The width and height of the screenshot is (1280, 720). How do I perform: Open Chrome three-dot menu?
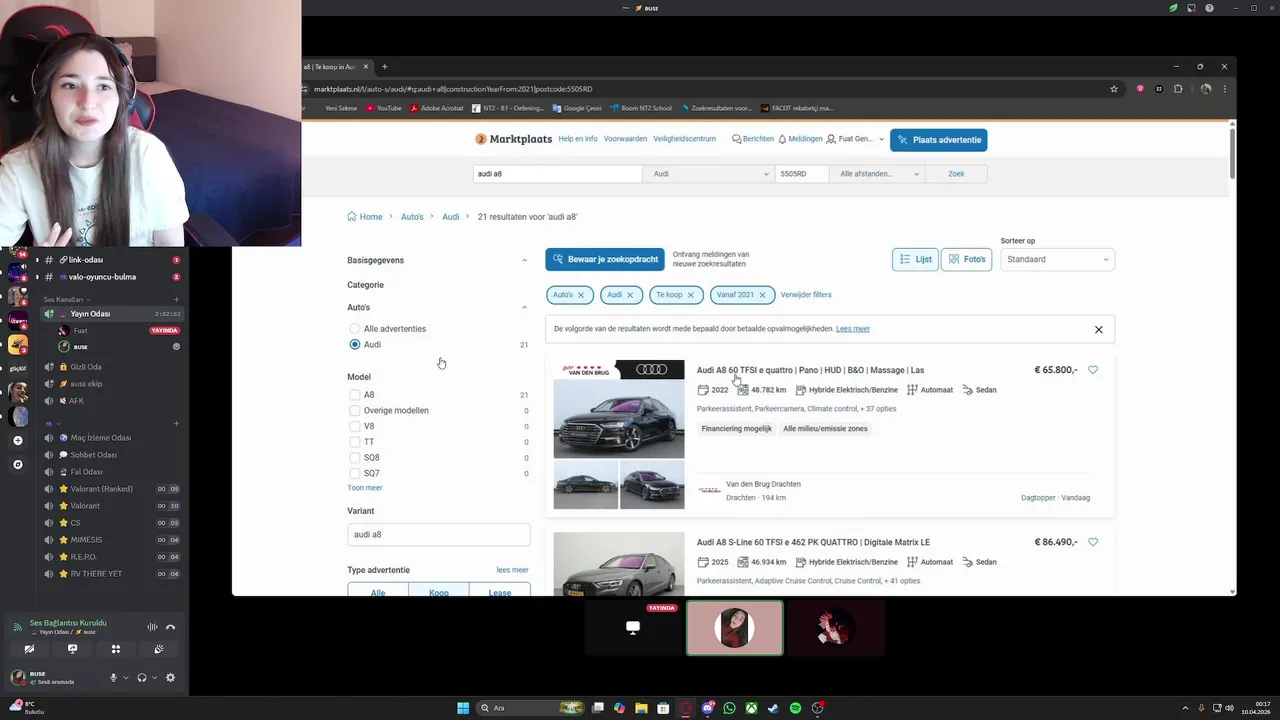click(1224, 89)
